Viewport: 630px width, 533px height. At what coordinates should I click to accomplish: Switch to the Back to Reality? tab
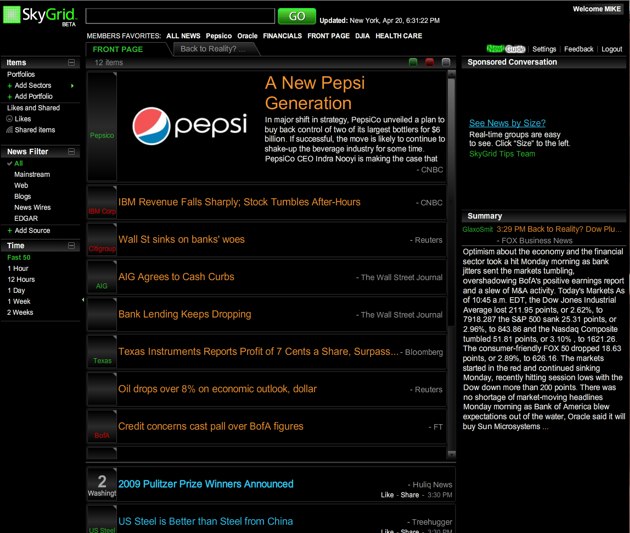click(213, 49)
